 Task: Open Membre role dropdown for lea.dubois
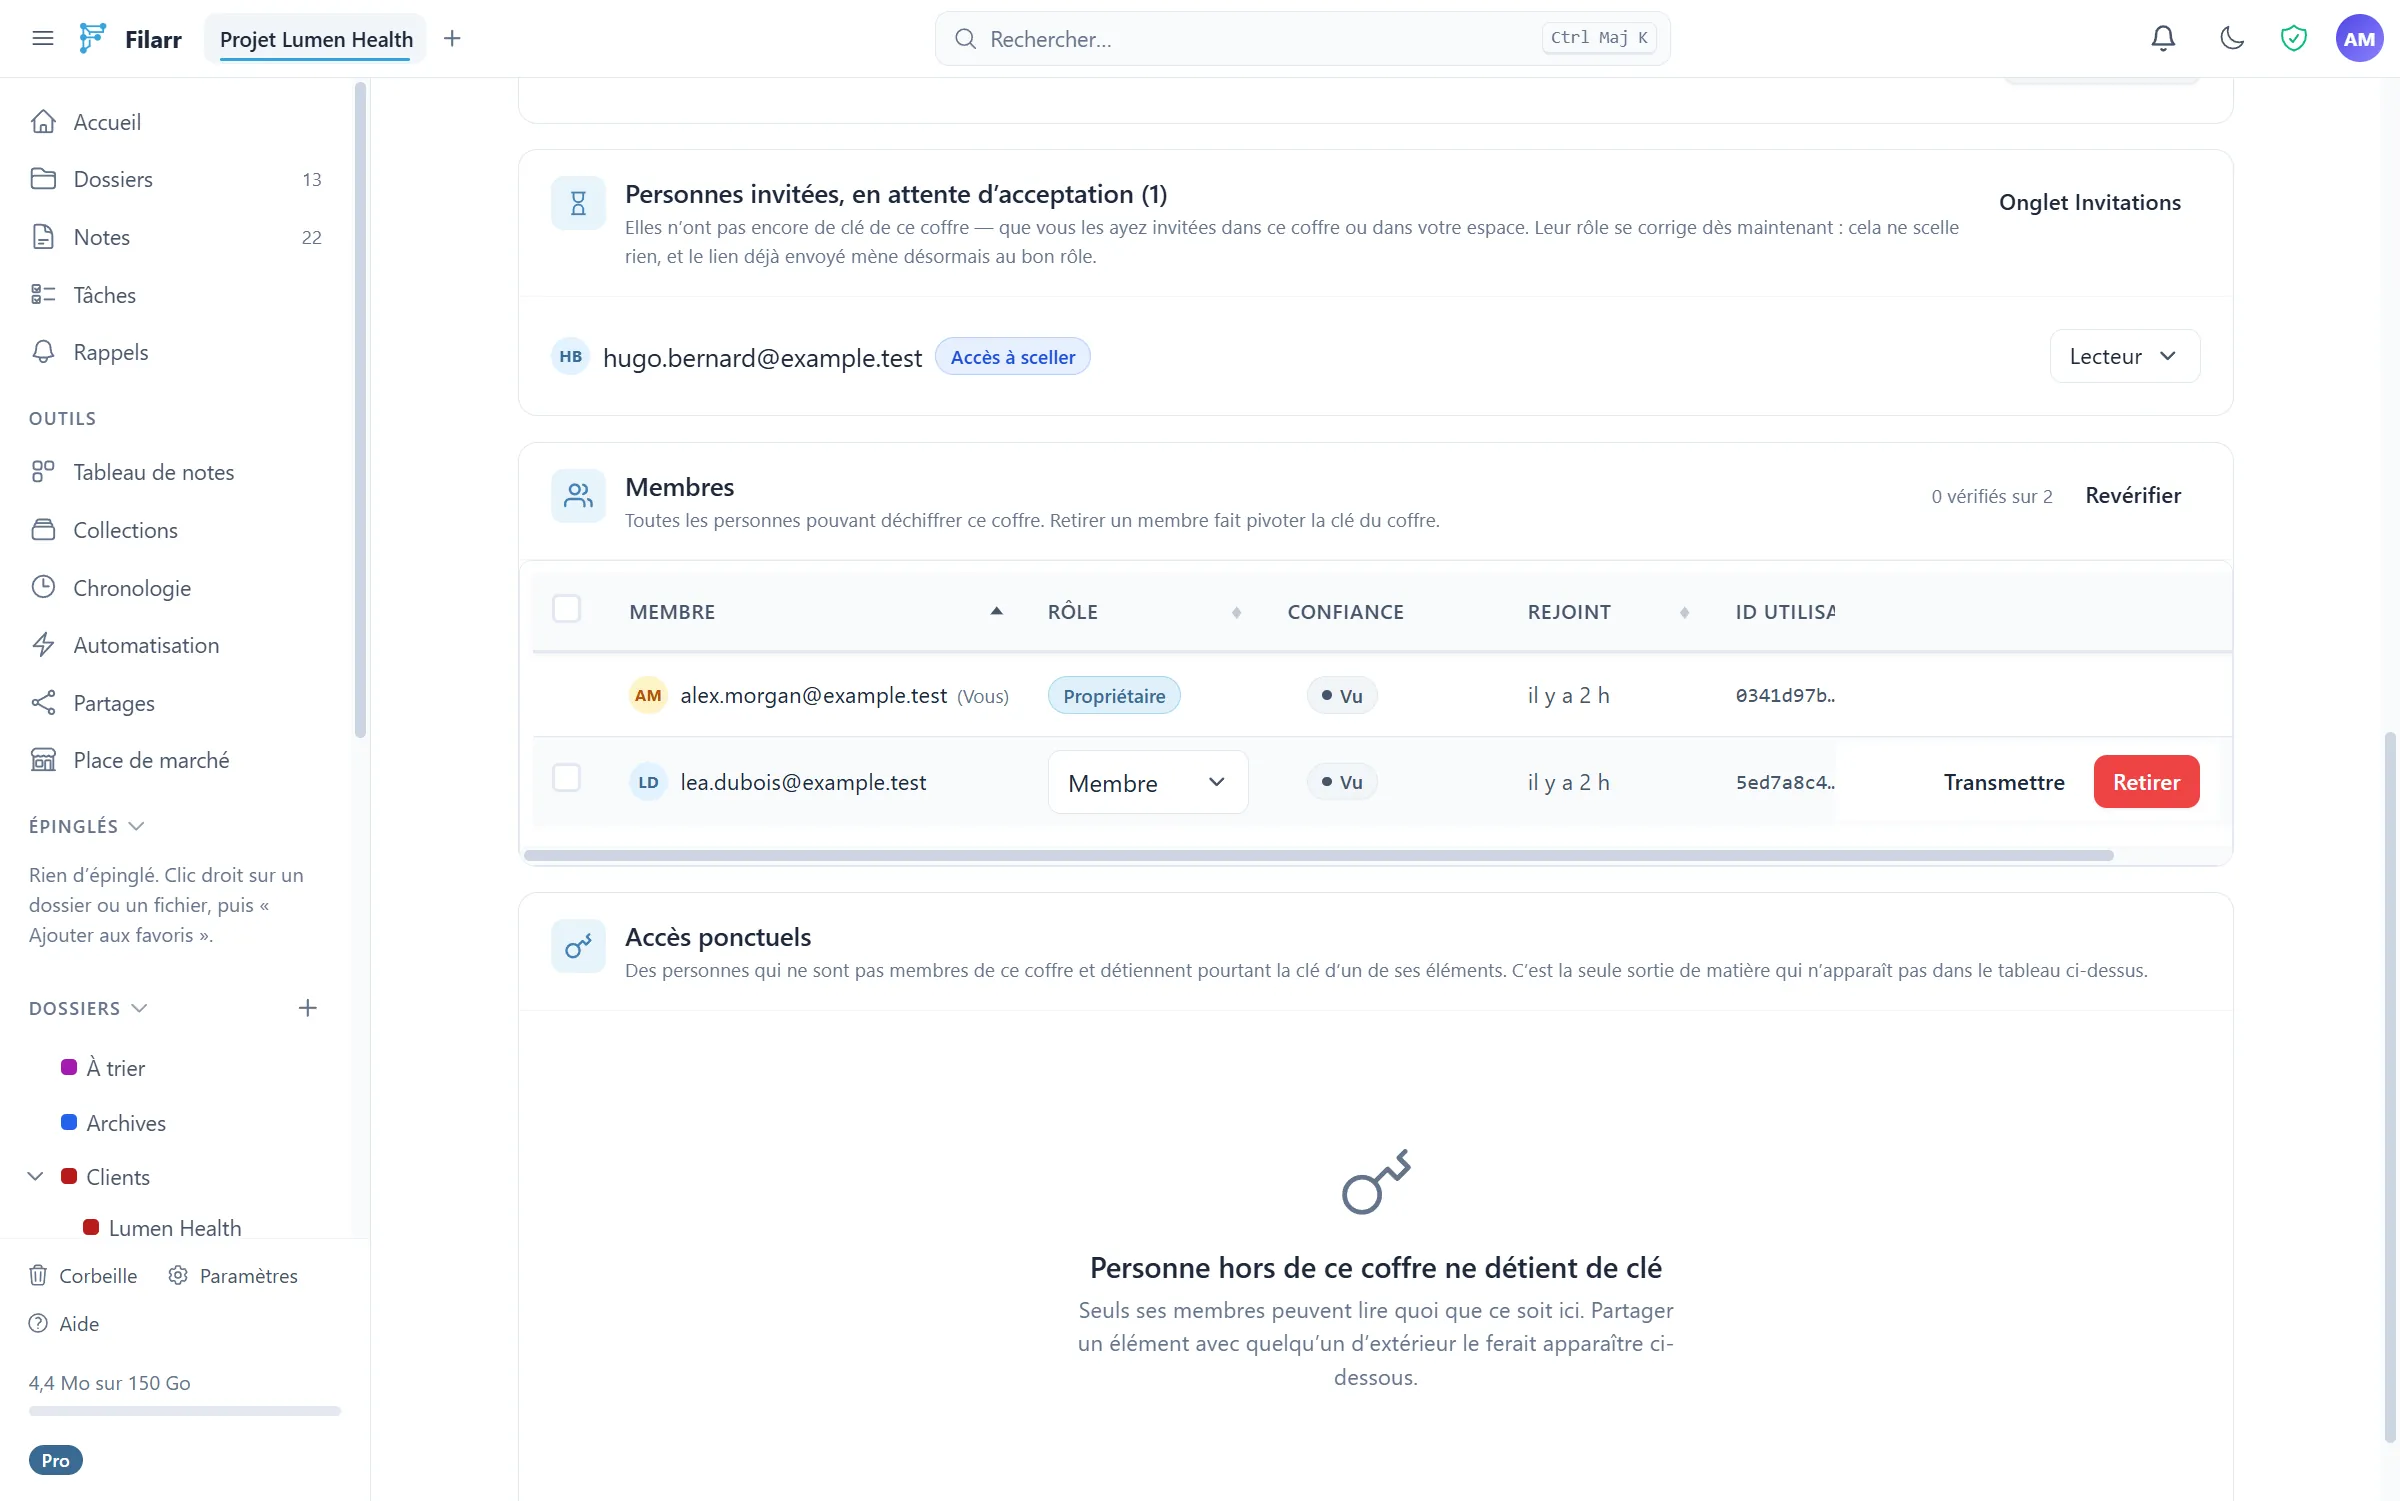click(1148, 783)
